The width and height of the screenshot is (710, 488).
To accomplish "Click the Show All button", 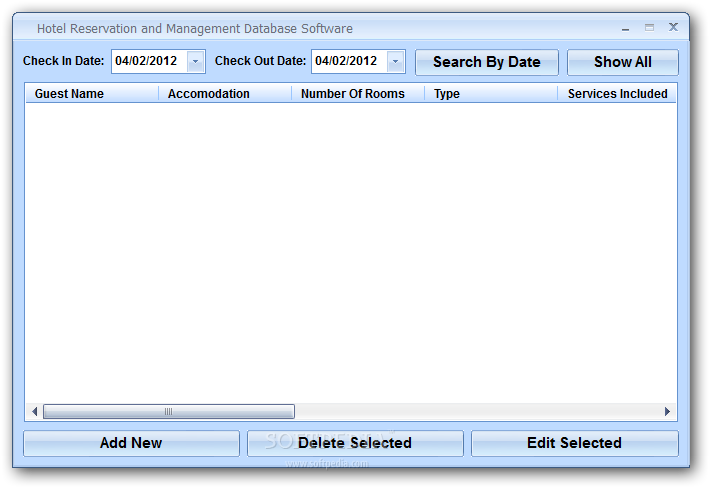I will (x=623, y=62).
